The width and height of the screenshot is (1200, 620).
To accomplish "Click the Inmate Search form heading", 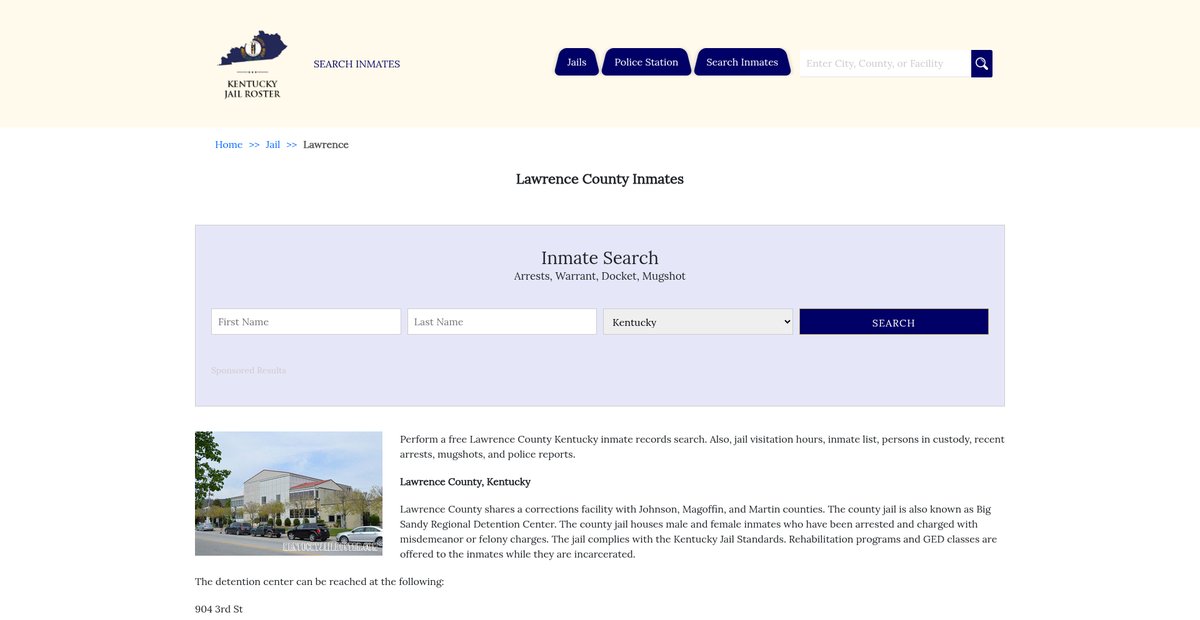I will click(x=599, y=258).
